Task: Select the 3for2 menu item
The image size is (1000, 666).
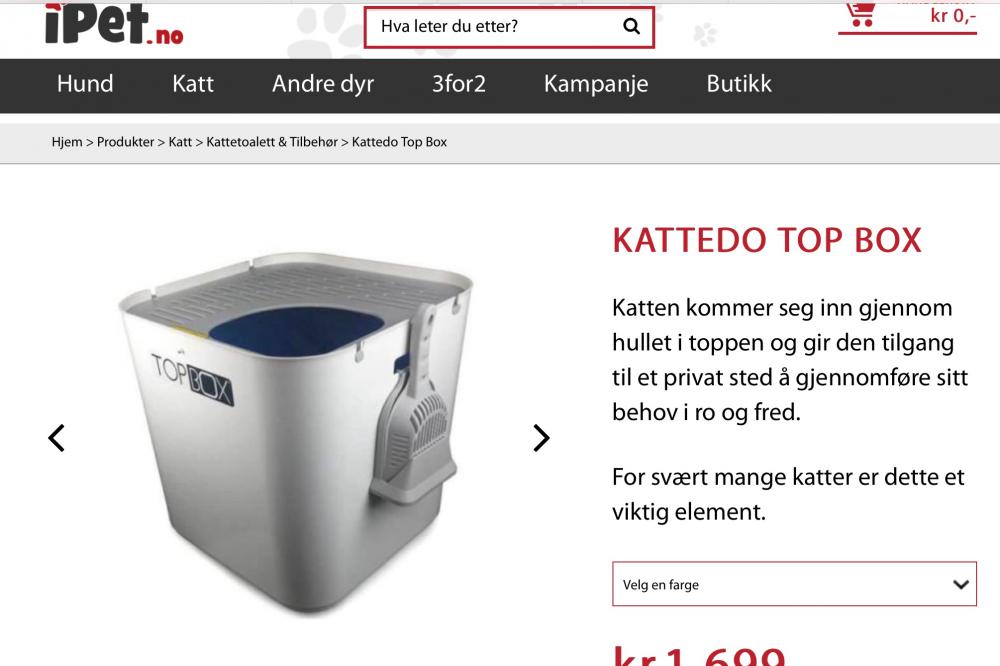Action: [459, 84]
